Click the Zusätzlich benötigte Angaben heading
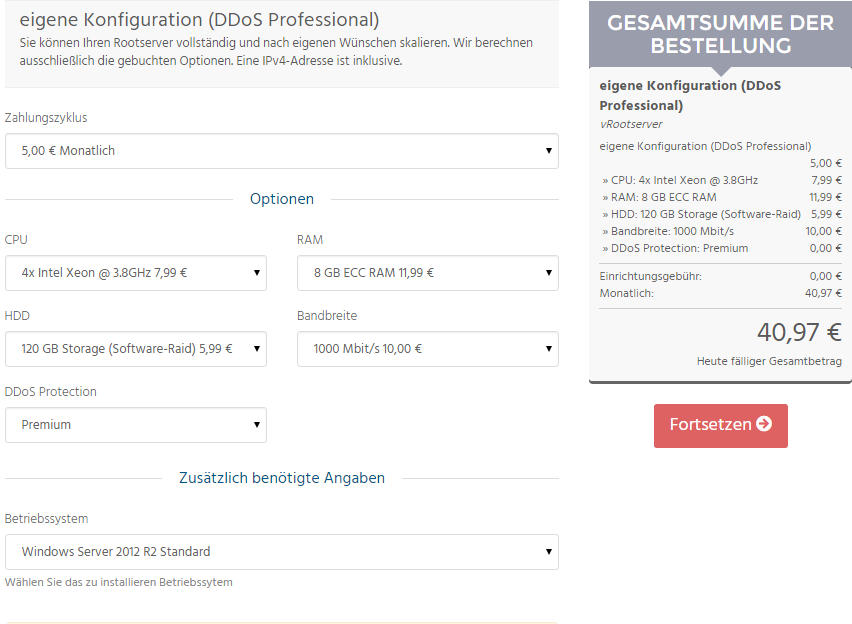This screenshot has width=852, height=624. [x=281, y=478]
